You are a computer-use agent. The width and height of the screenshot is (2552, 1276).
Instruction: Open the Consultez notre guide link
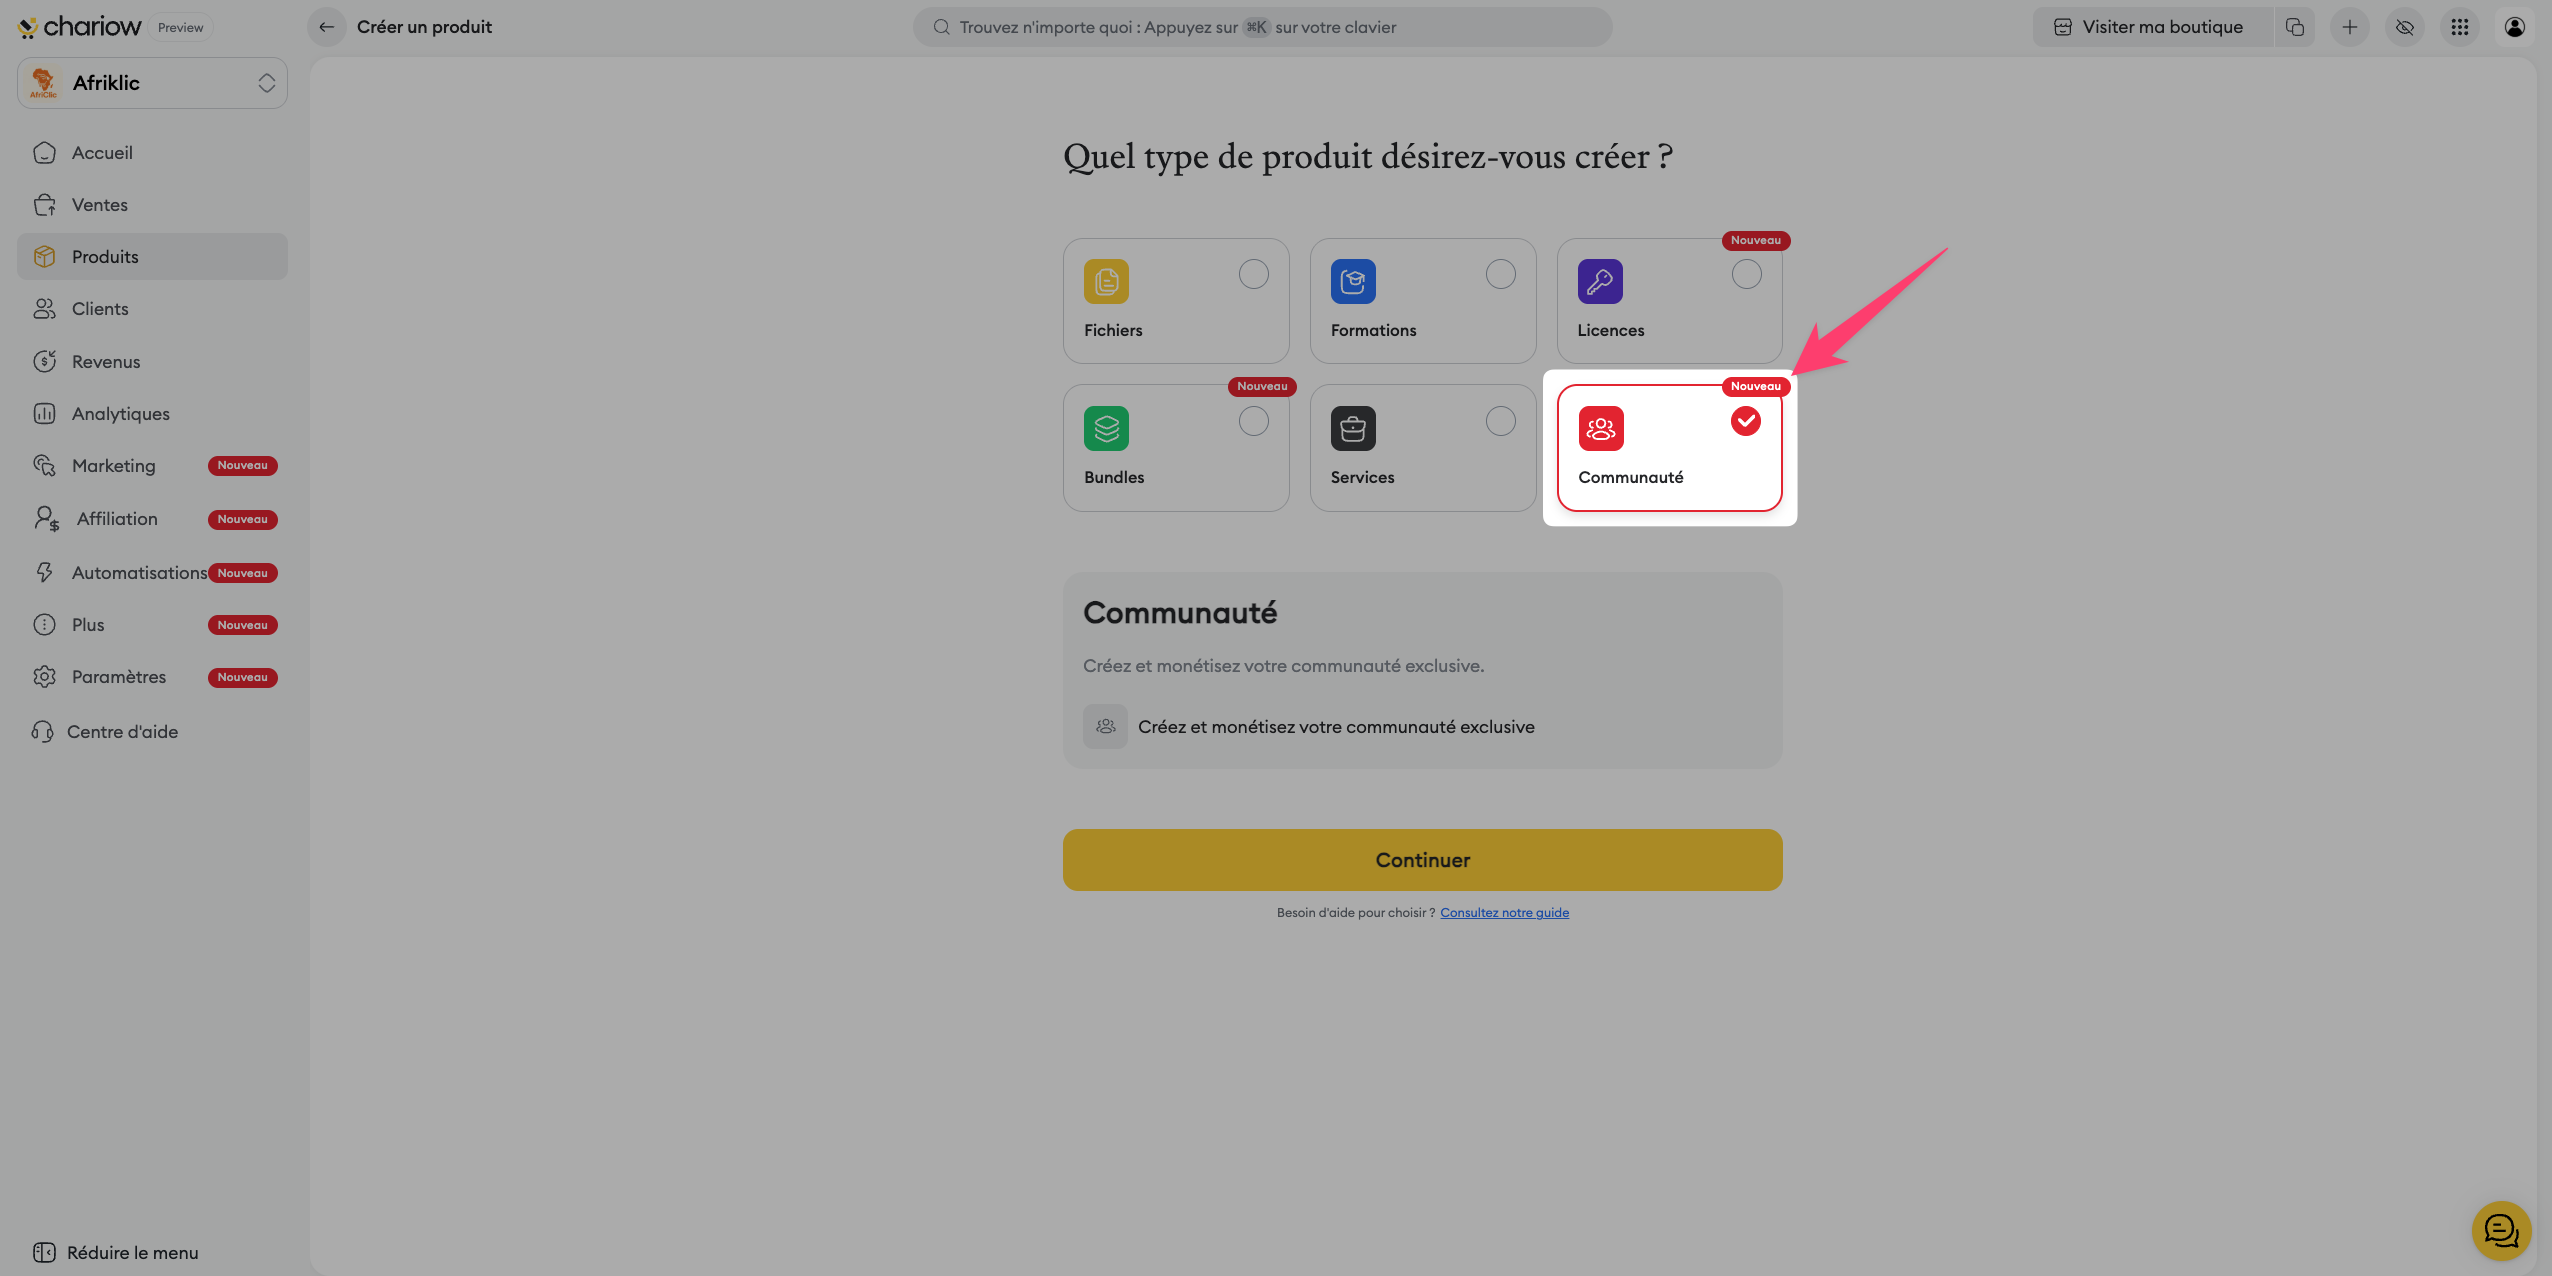point(1504,913)
